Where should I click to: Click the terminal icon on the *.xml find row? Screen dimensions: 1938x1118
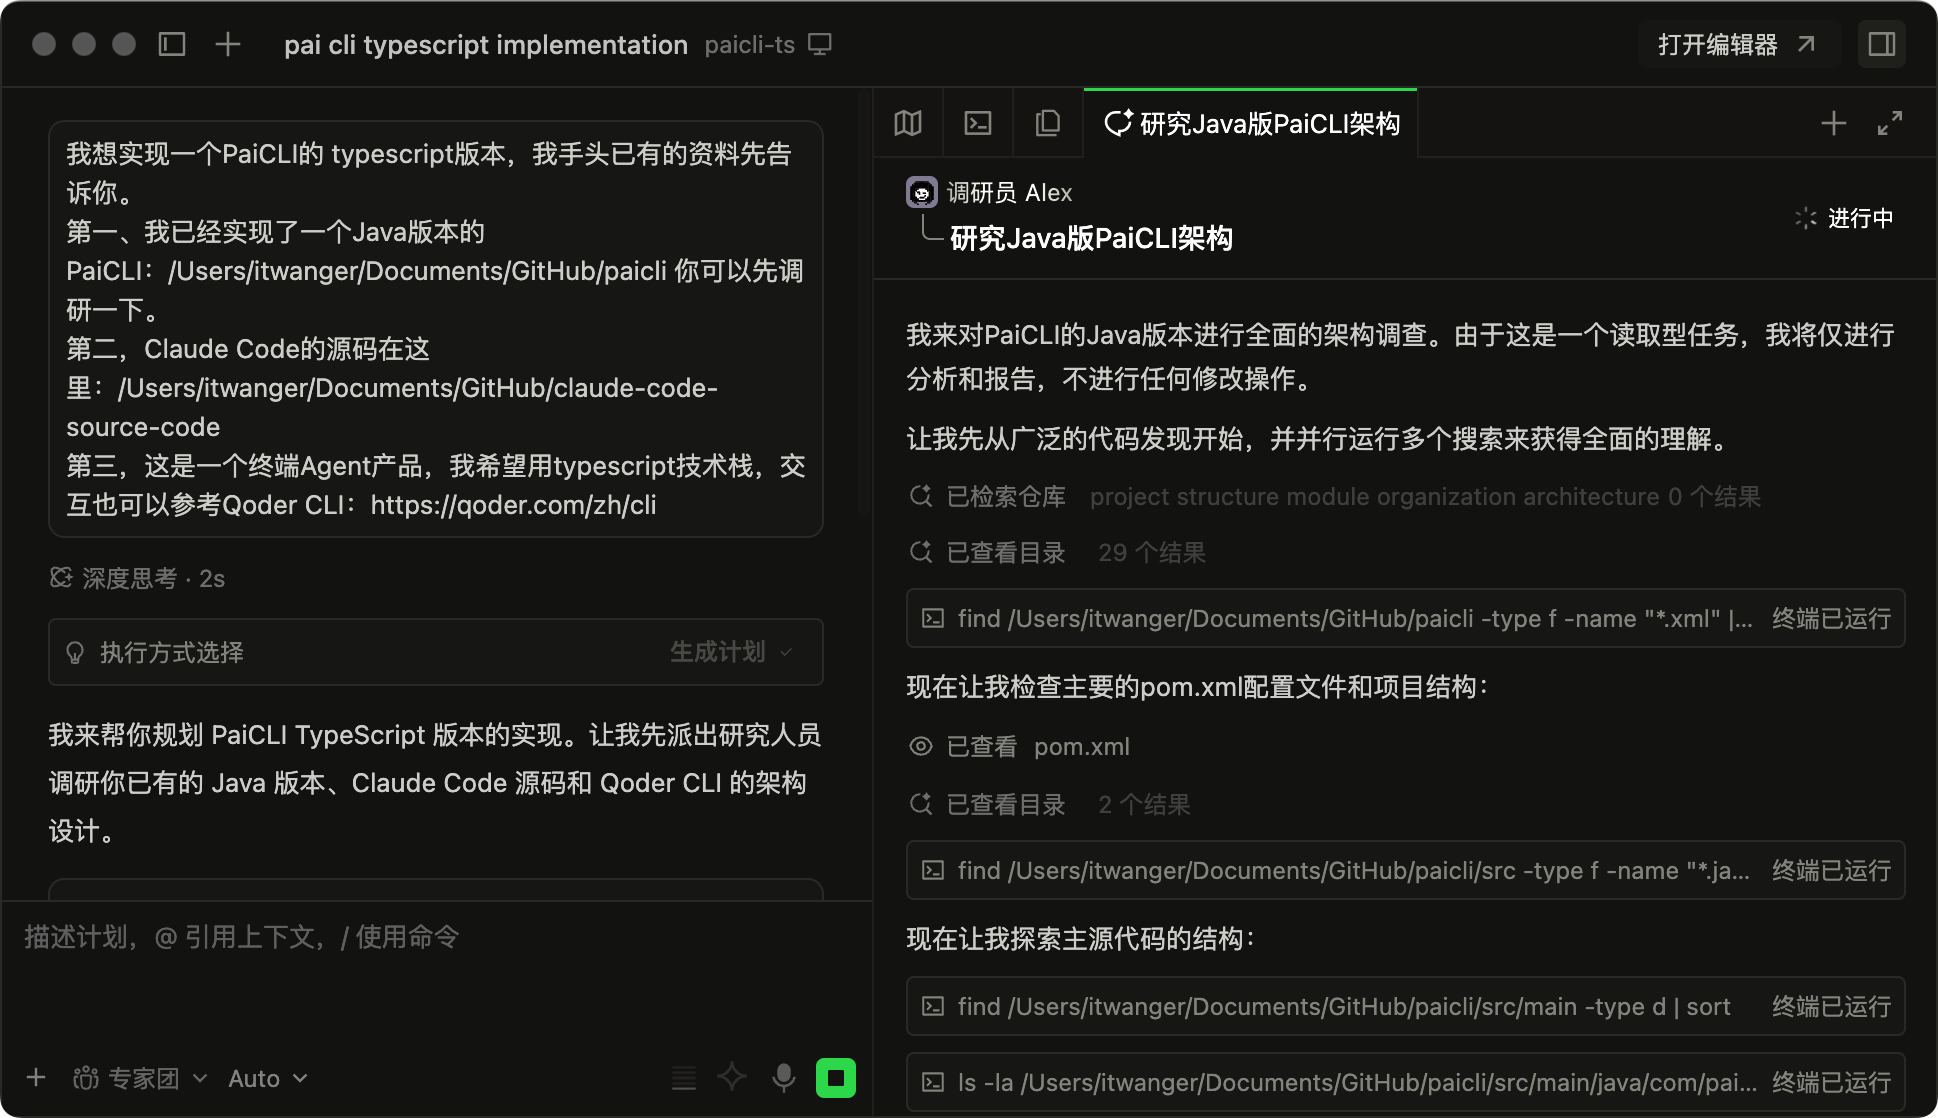[x=933, y=618]
